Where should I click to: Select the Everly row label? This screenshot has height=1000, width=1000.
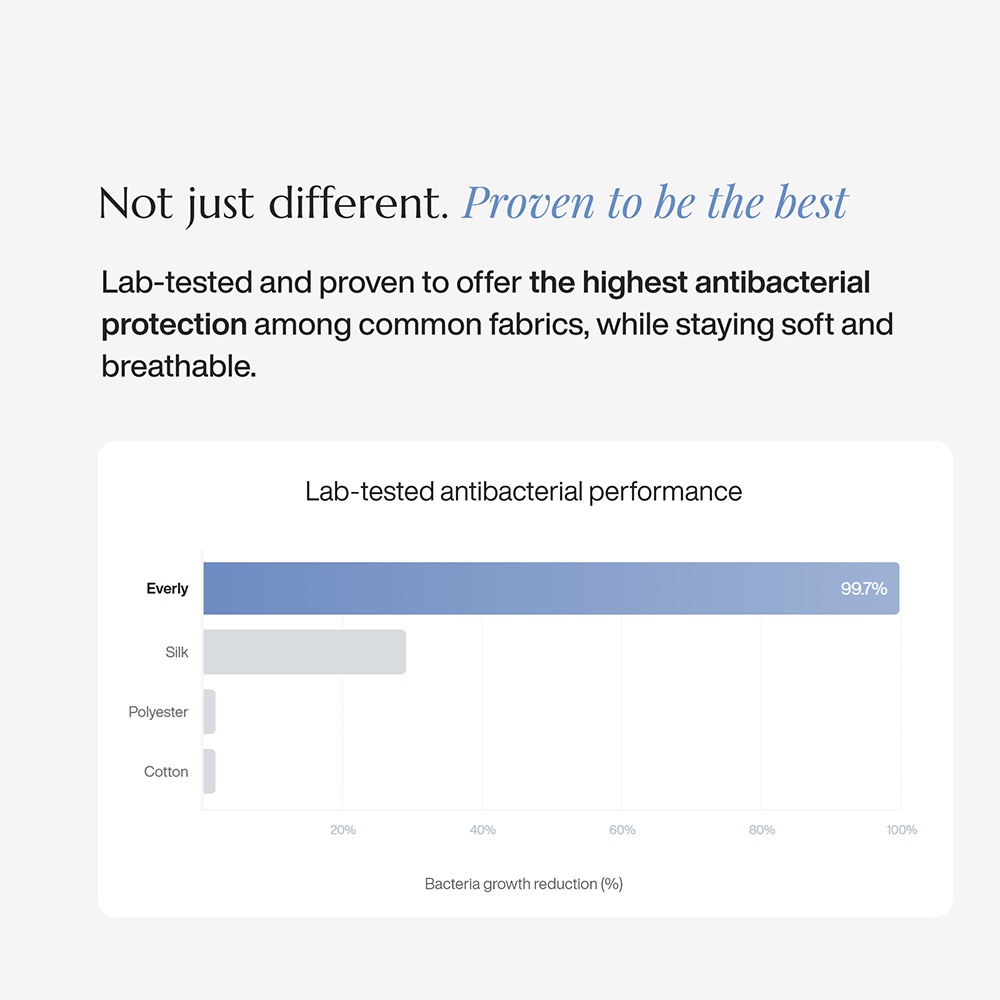pyautogui.click(x=167, y=589)
